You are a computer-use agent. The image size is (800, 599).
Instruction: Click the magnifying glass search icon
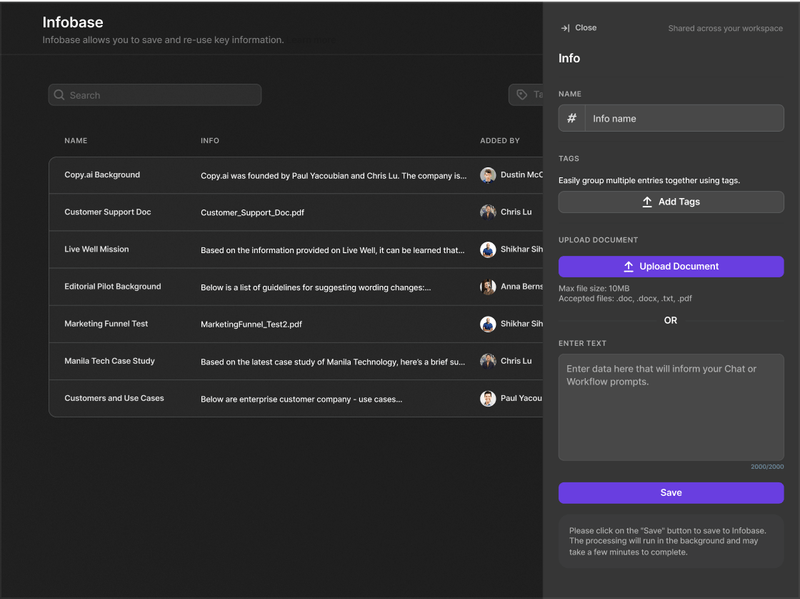[62, 94]
